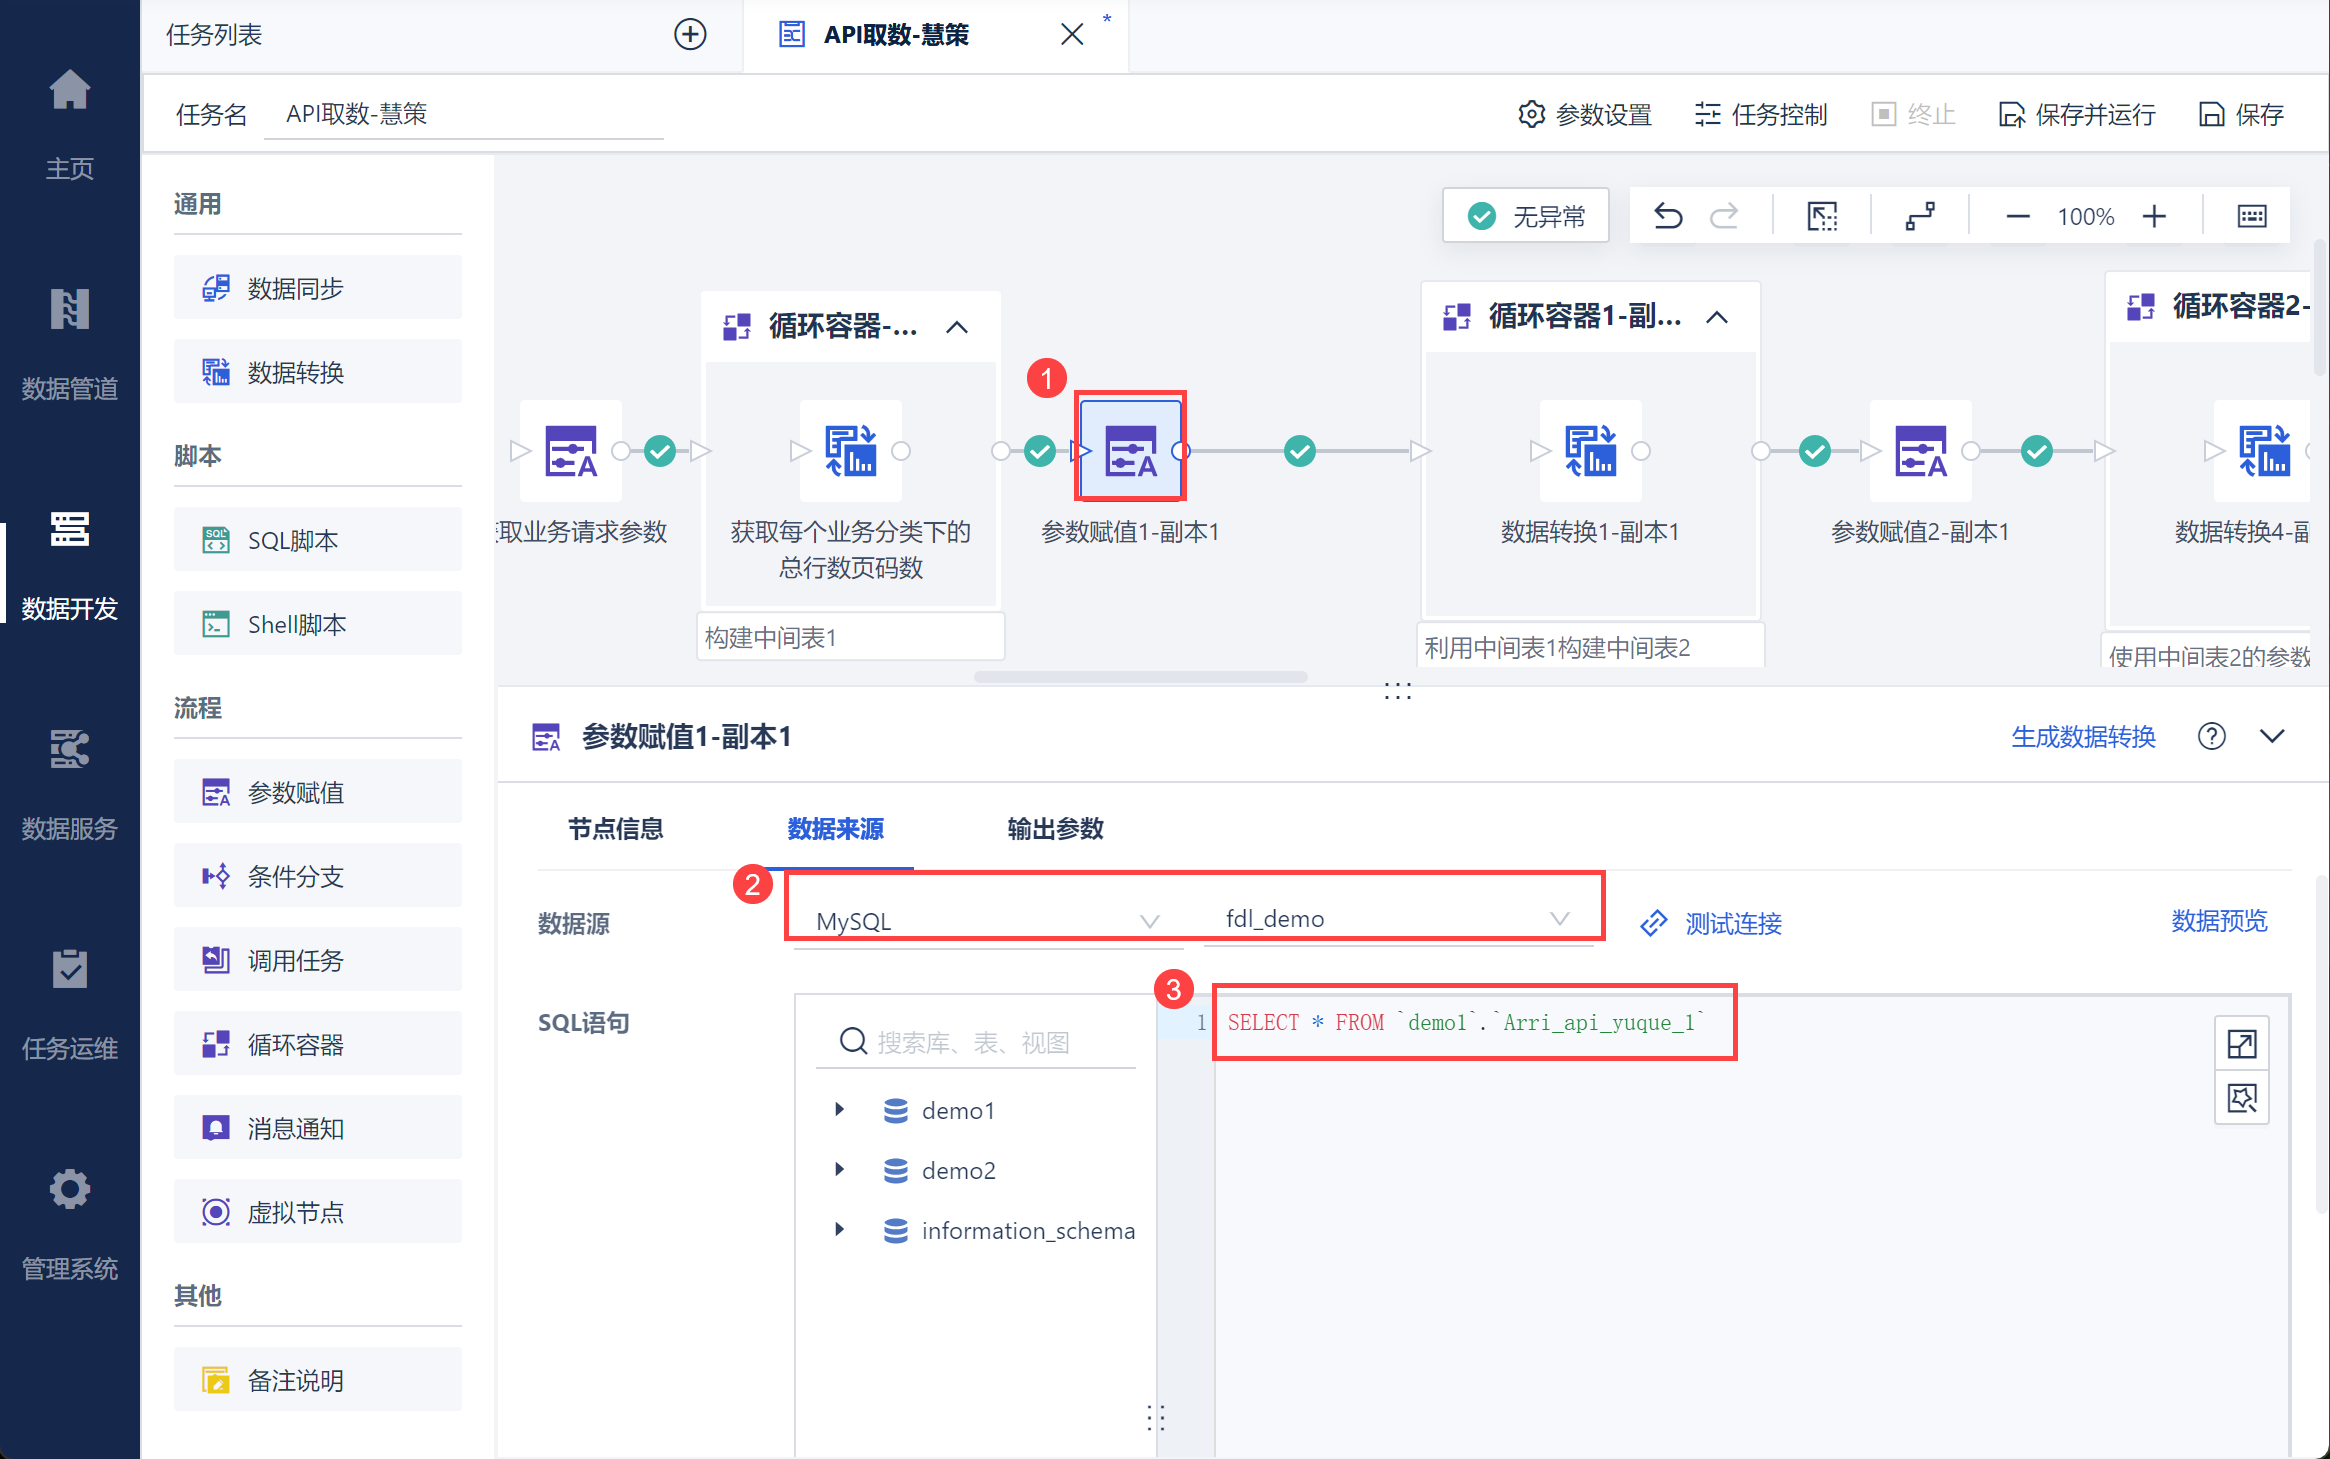2330x1459 pixels.
Task: Zoom out with the minus icon
Action: (x=2018, y=216)
